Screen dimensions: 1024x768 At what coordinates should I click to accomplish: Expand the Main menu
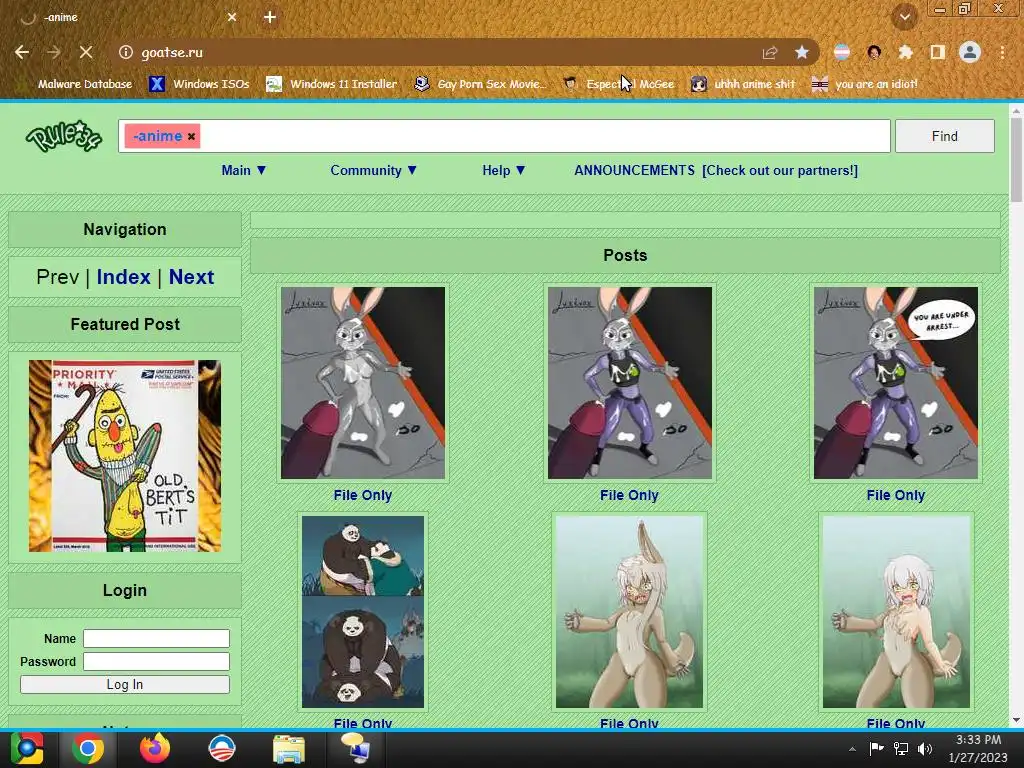244,170
